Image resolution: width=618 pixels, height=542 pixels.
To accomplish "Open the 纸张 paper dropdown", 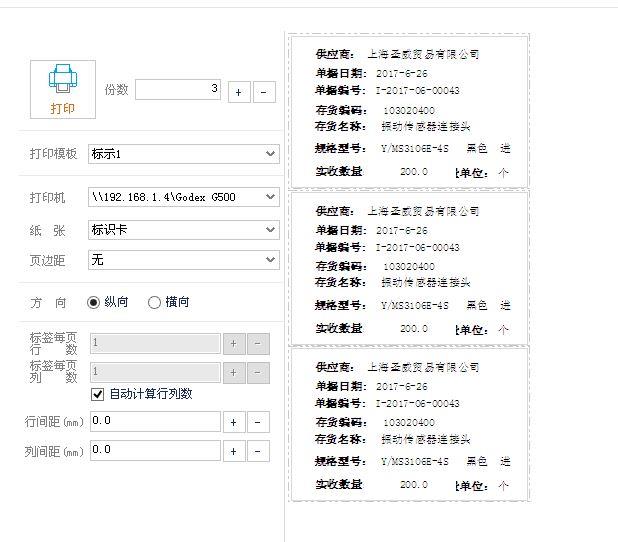I will pos(184,230).
